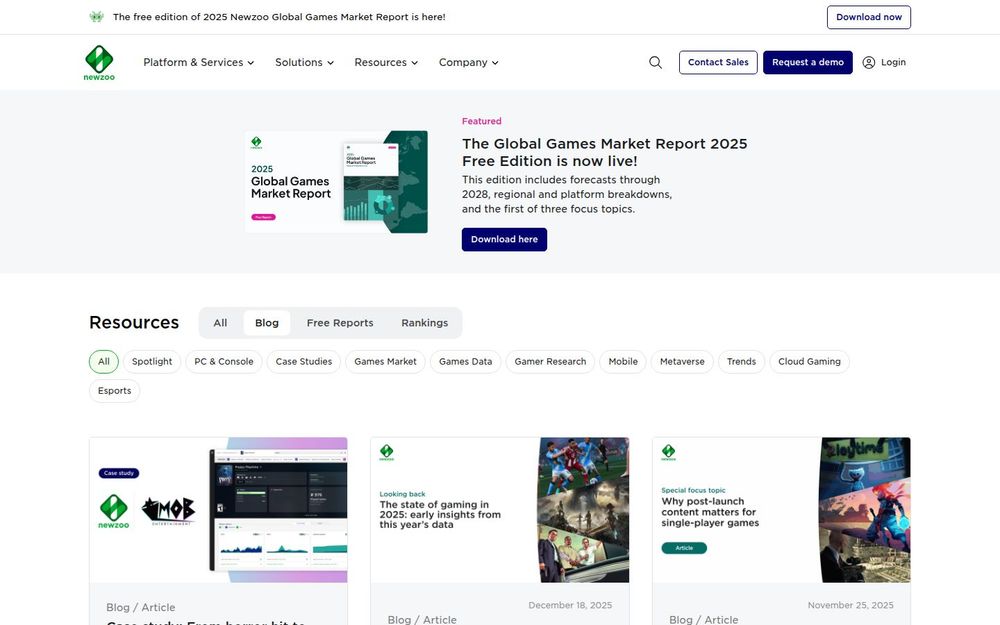The image size is (1000, 625).
Task: Click Download now in top banner
Action: (x=869, y=17)
